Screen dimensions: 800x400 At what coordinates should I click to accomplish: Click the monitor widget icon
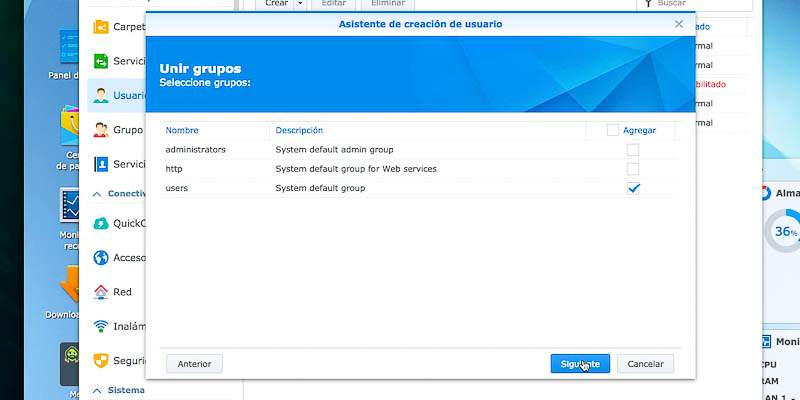765,341
